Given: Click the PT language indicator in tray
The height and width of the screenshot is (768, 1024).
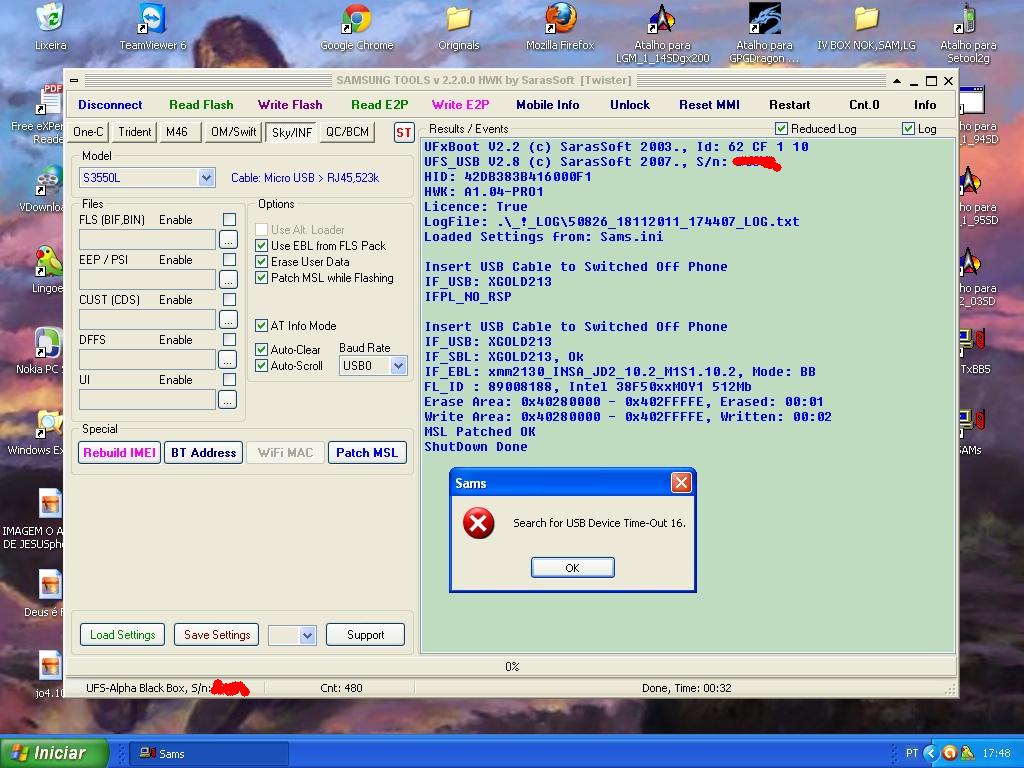Looking at the screenshot, I should (x=912, y=753).
